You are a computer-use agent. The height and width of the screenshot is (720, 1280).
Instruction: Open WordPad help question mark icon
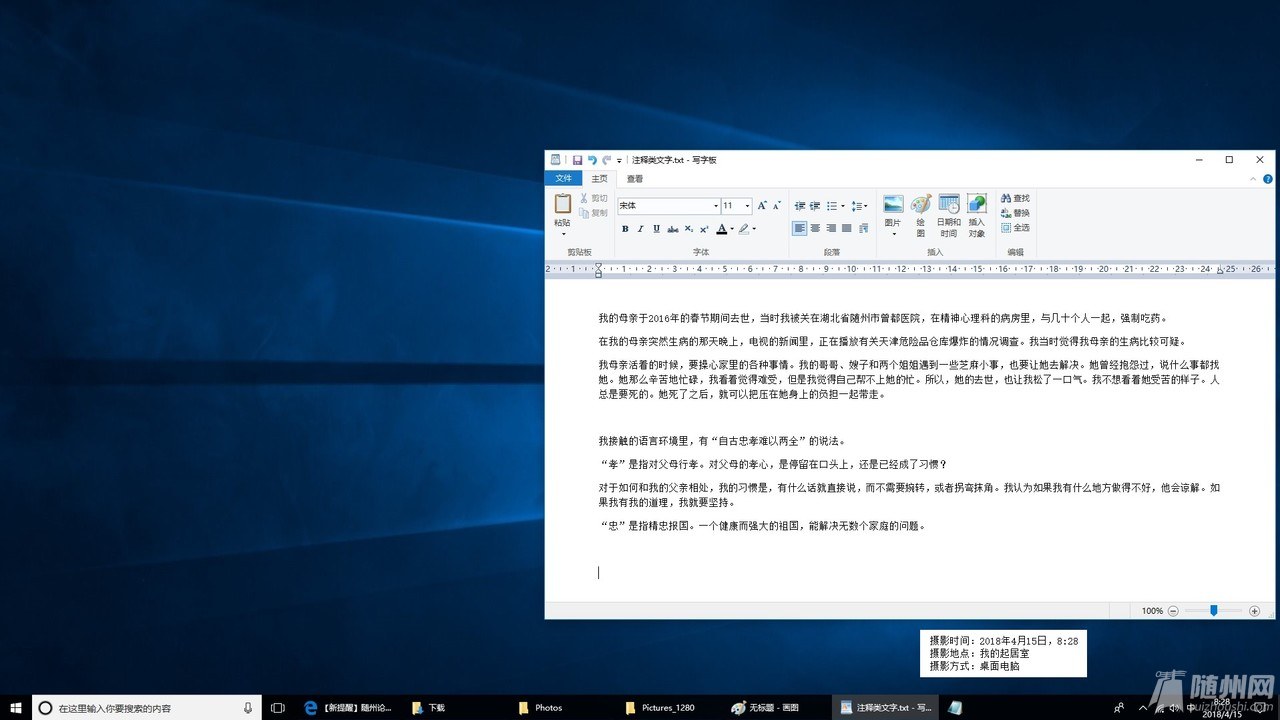point(1268,179)
